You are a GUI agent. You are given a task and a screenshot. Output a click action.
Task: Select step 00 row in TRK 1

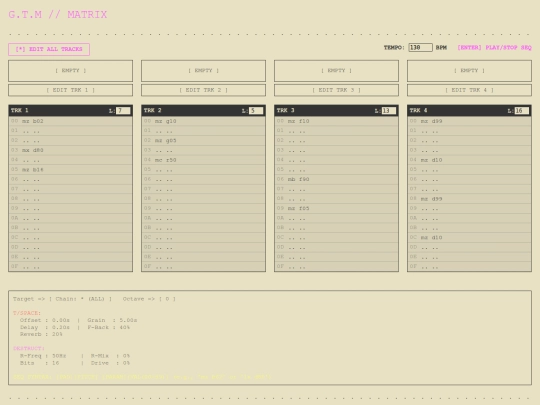[70, 121]
